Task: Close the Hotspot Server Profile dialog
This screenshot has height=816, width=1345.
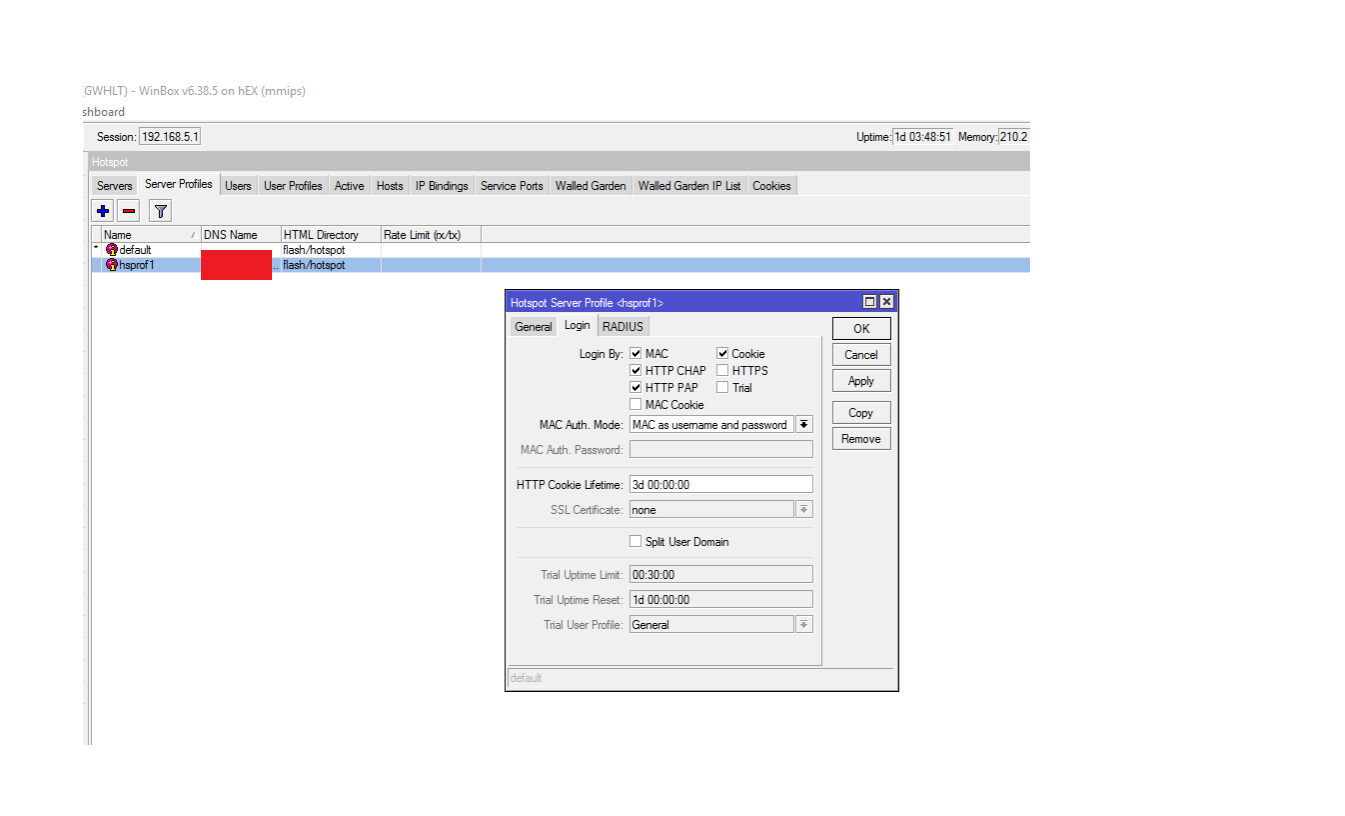Action: coord(886,302)
